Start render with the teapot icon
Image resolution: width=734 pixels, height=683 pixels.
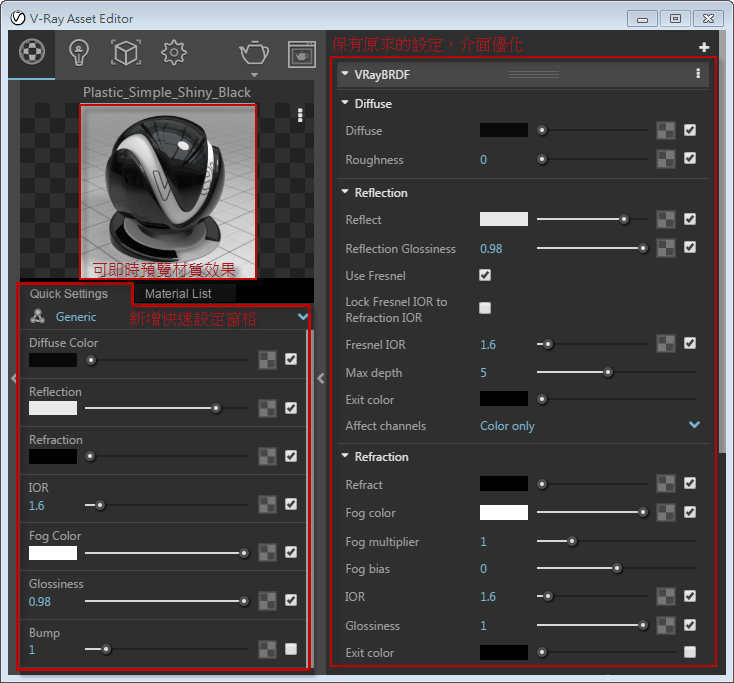[x=254, y=52]
